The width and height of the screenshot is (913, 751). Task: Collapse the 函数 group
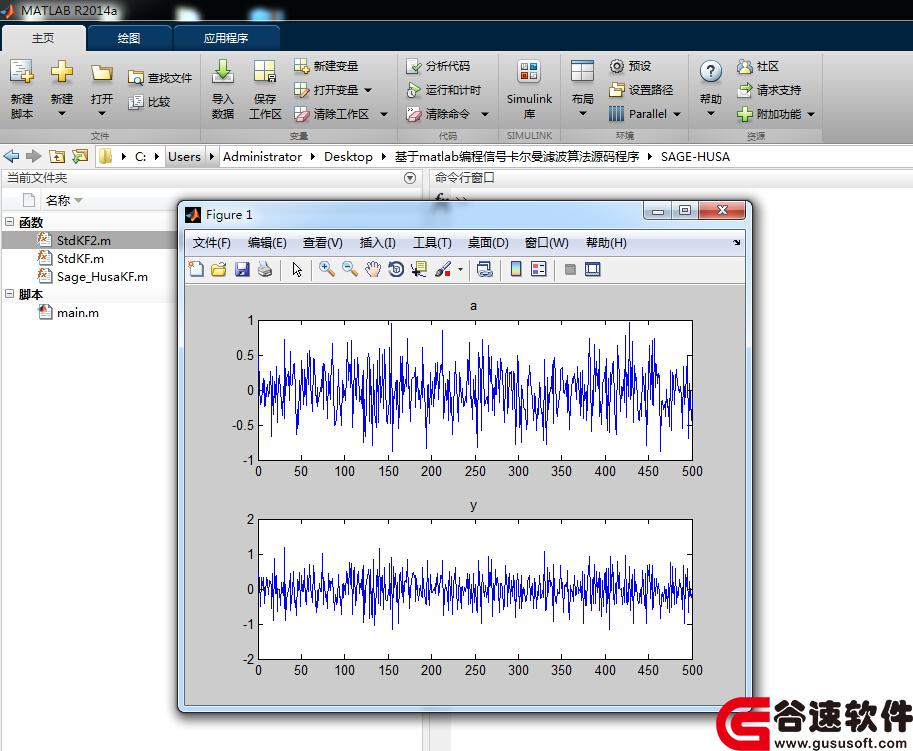9,222
